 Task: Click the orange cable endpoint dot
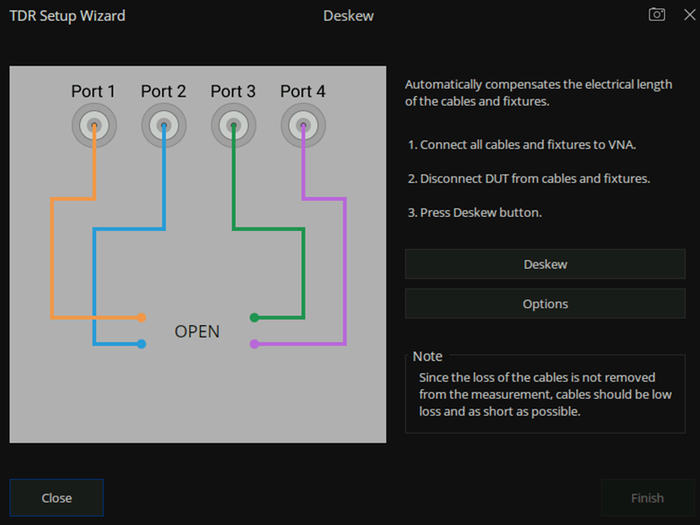pos(141,318)
